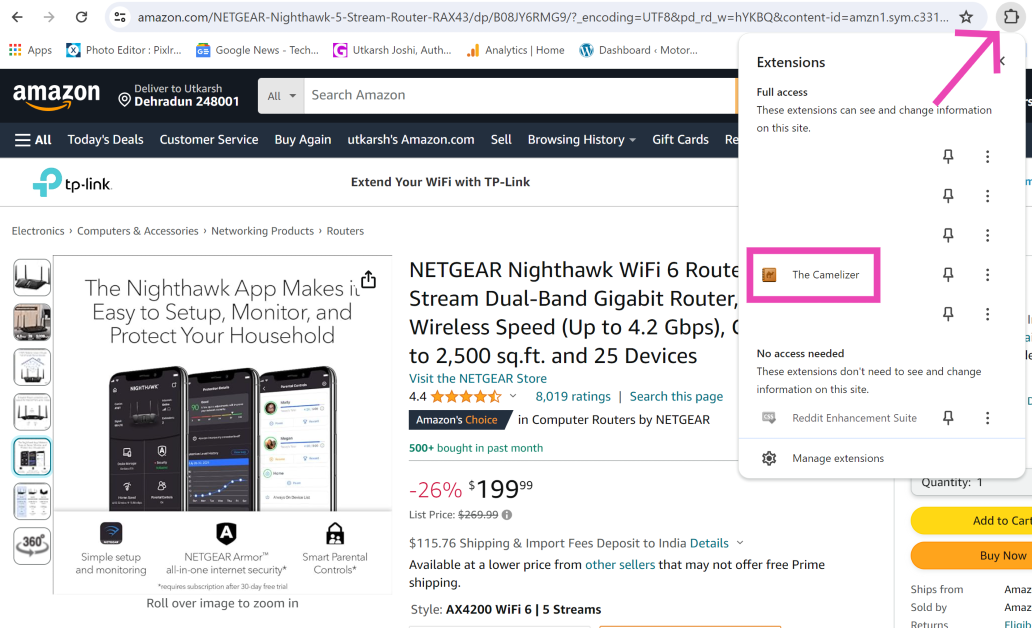Open the 360 degree product view
This screenshot has height=628, width=1032.
click(32, 545)
